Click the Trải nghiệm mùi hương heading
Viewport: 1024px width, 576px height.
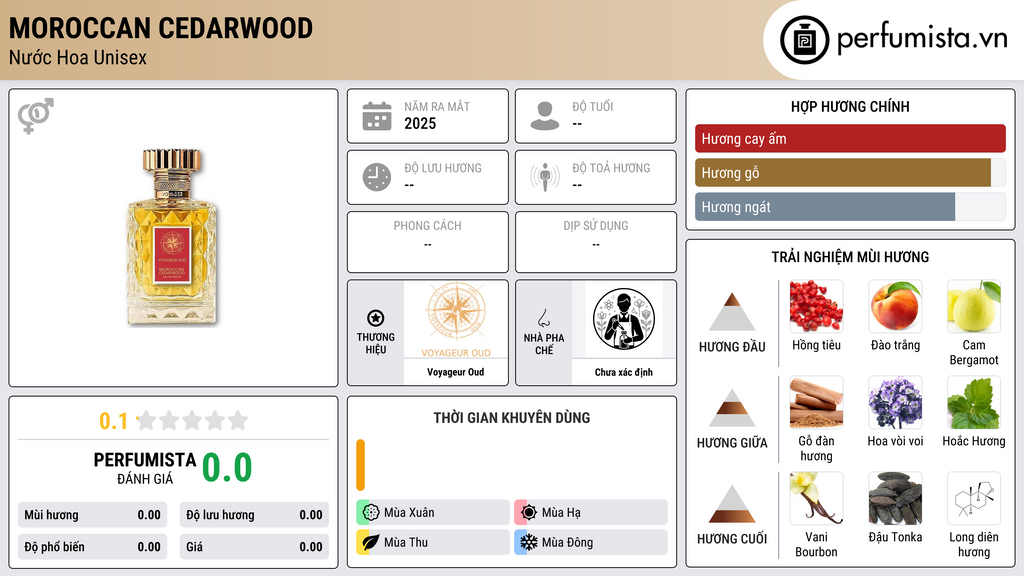coord(850,257)
